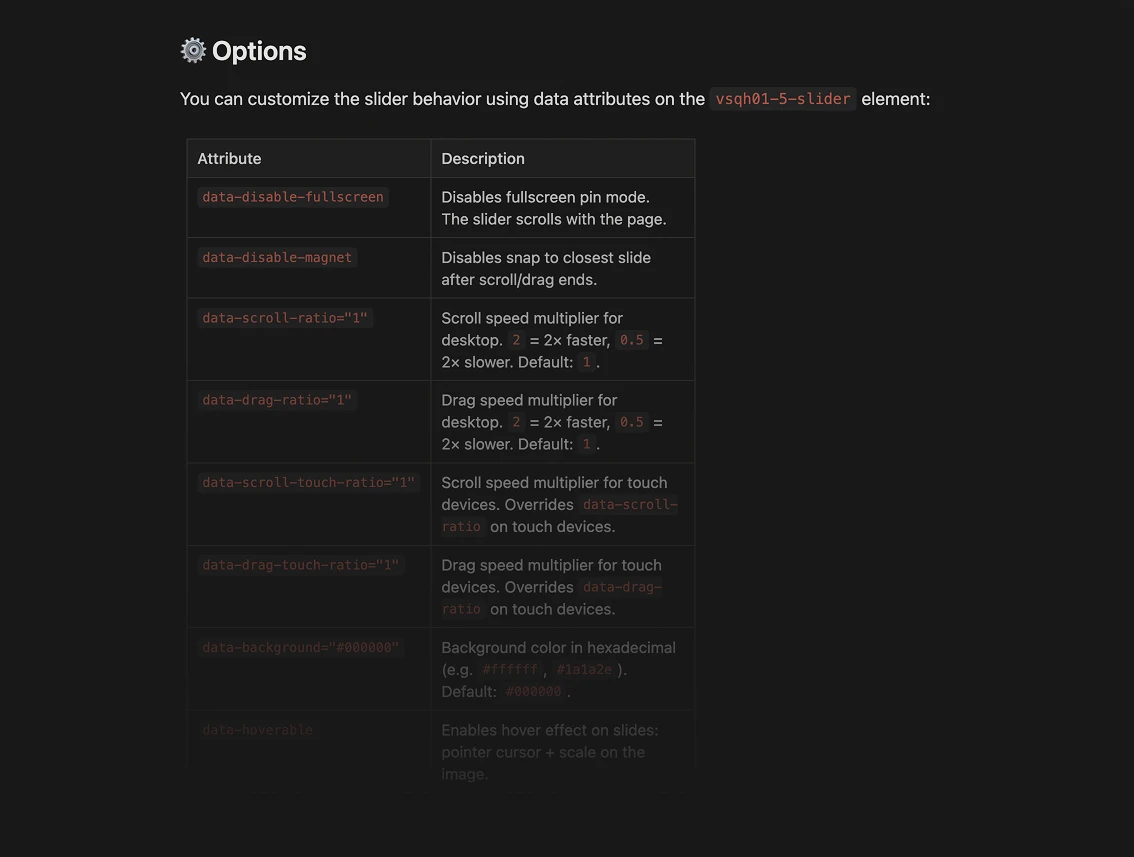Click the Options heading text
The height and width of the screenshot is (857, 1134).
pos(259,51)
